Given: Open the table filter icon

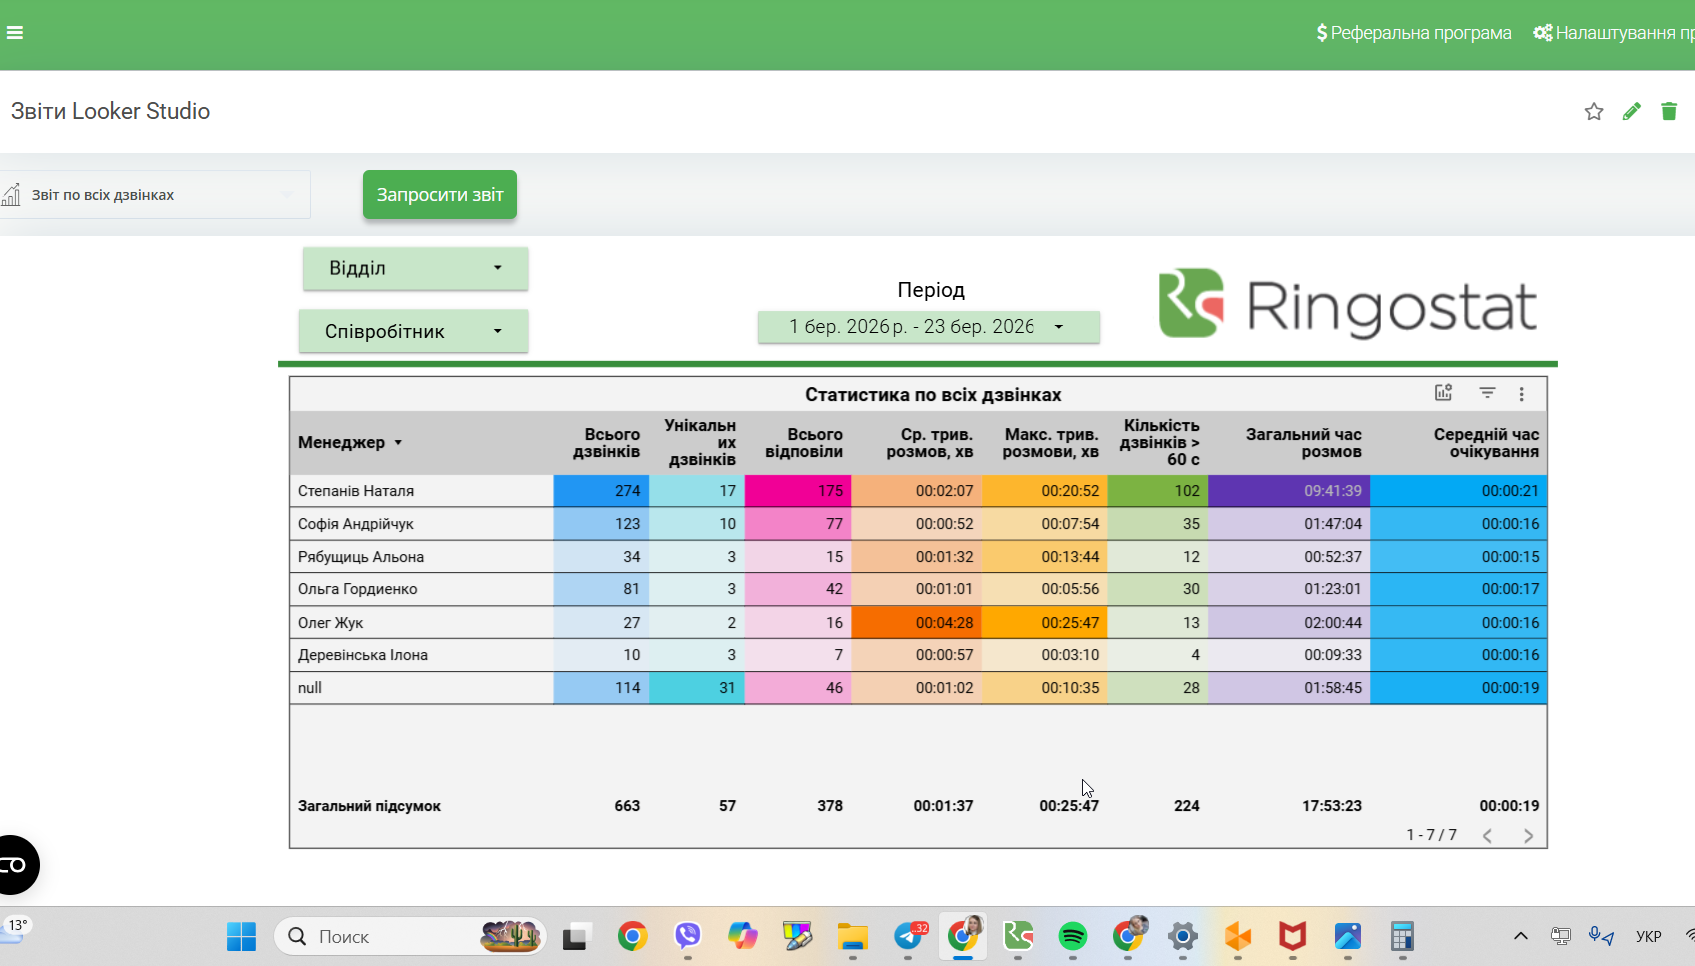Looking at the screenshot, I should [1487, 393].
